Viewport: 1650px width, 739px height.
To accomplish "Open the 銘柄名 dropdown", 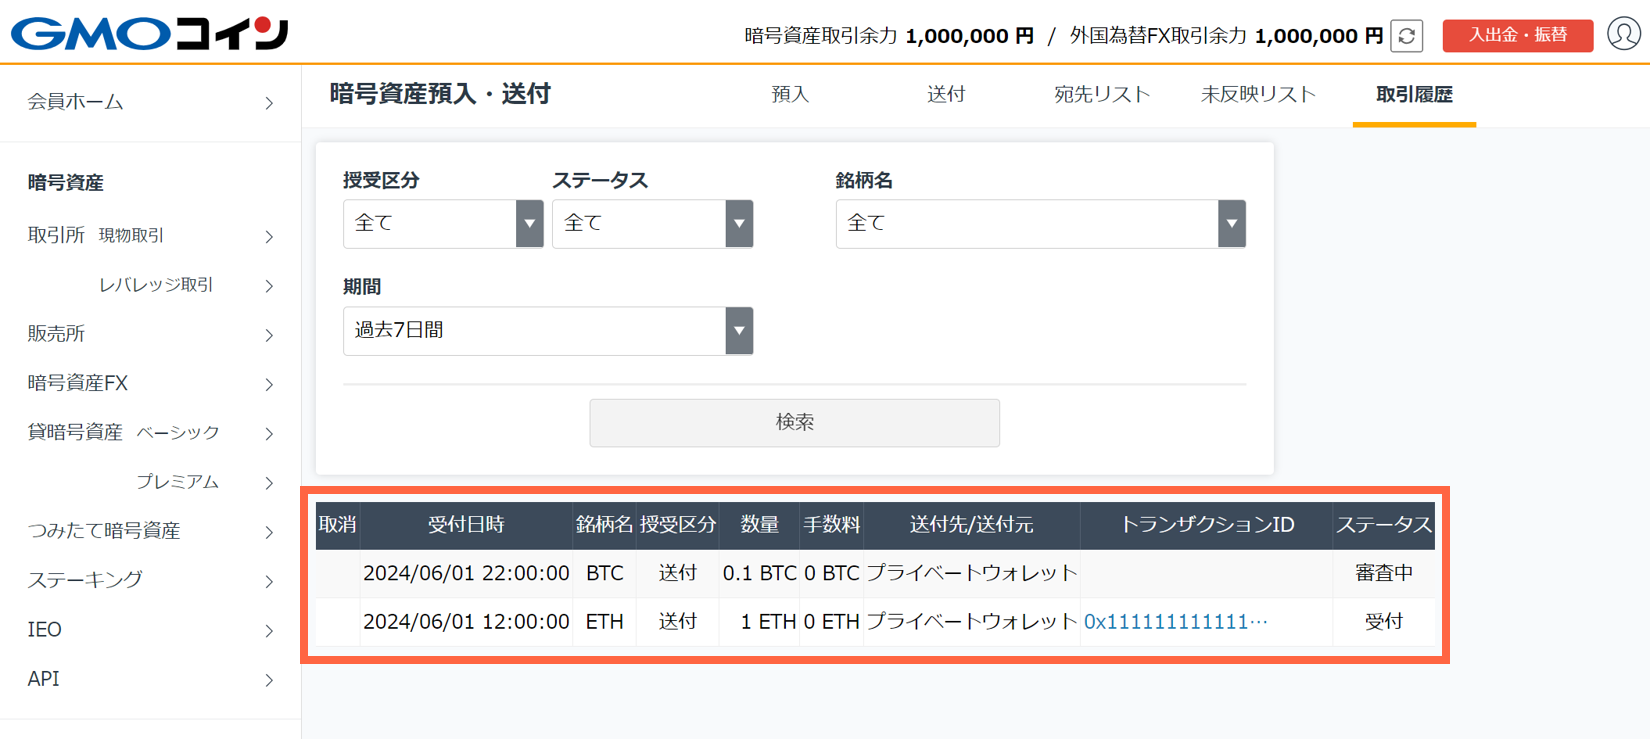I will pos(1040,224).
